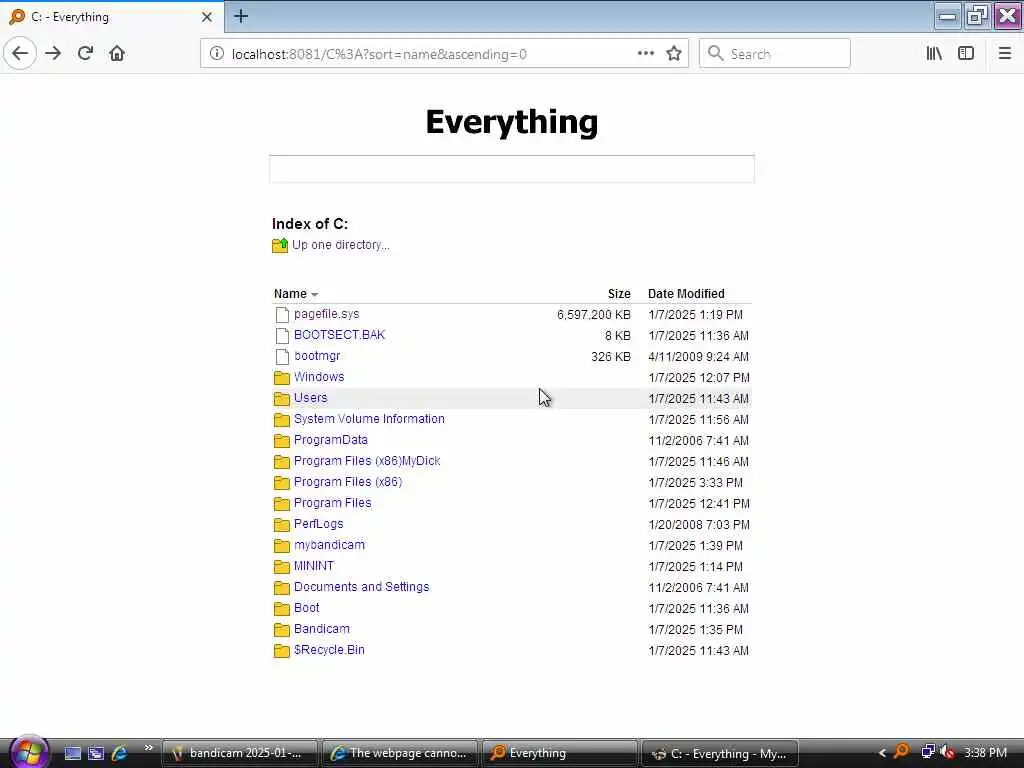Open Documents and Settings folder
The height and width of the screenshot is (768, 1024).
tap(361, 586)
